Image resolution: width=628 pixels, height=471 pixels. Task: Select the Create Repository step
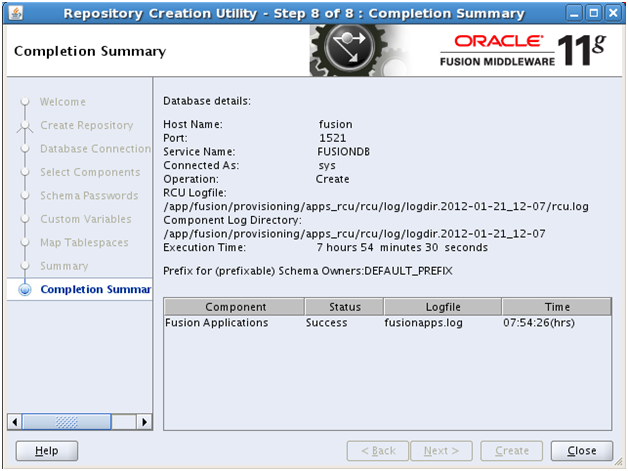tap(87, 125)
